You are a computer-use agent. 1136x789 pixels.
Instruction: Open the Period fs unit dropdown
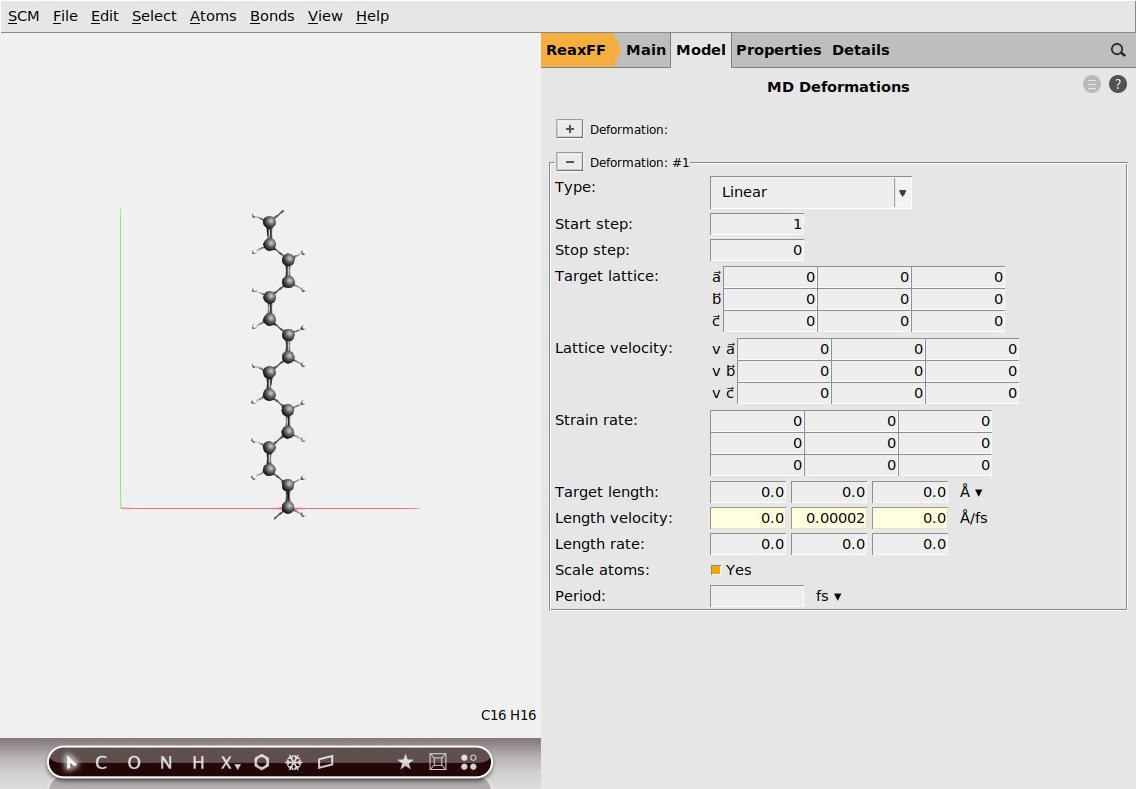coord(829,596)
